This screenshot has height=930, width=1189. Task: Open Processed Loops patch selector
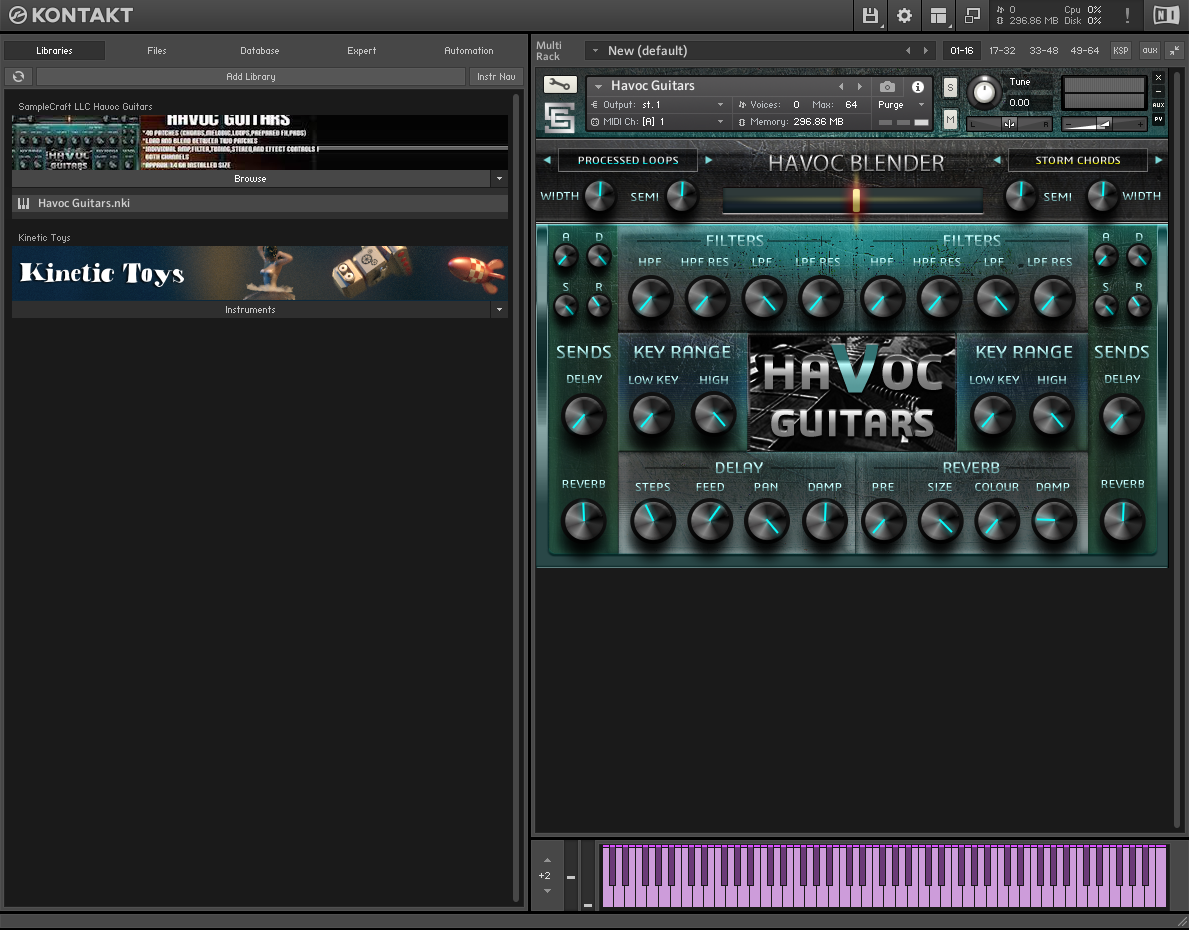click(628, 160)
